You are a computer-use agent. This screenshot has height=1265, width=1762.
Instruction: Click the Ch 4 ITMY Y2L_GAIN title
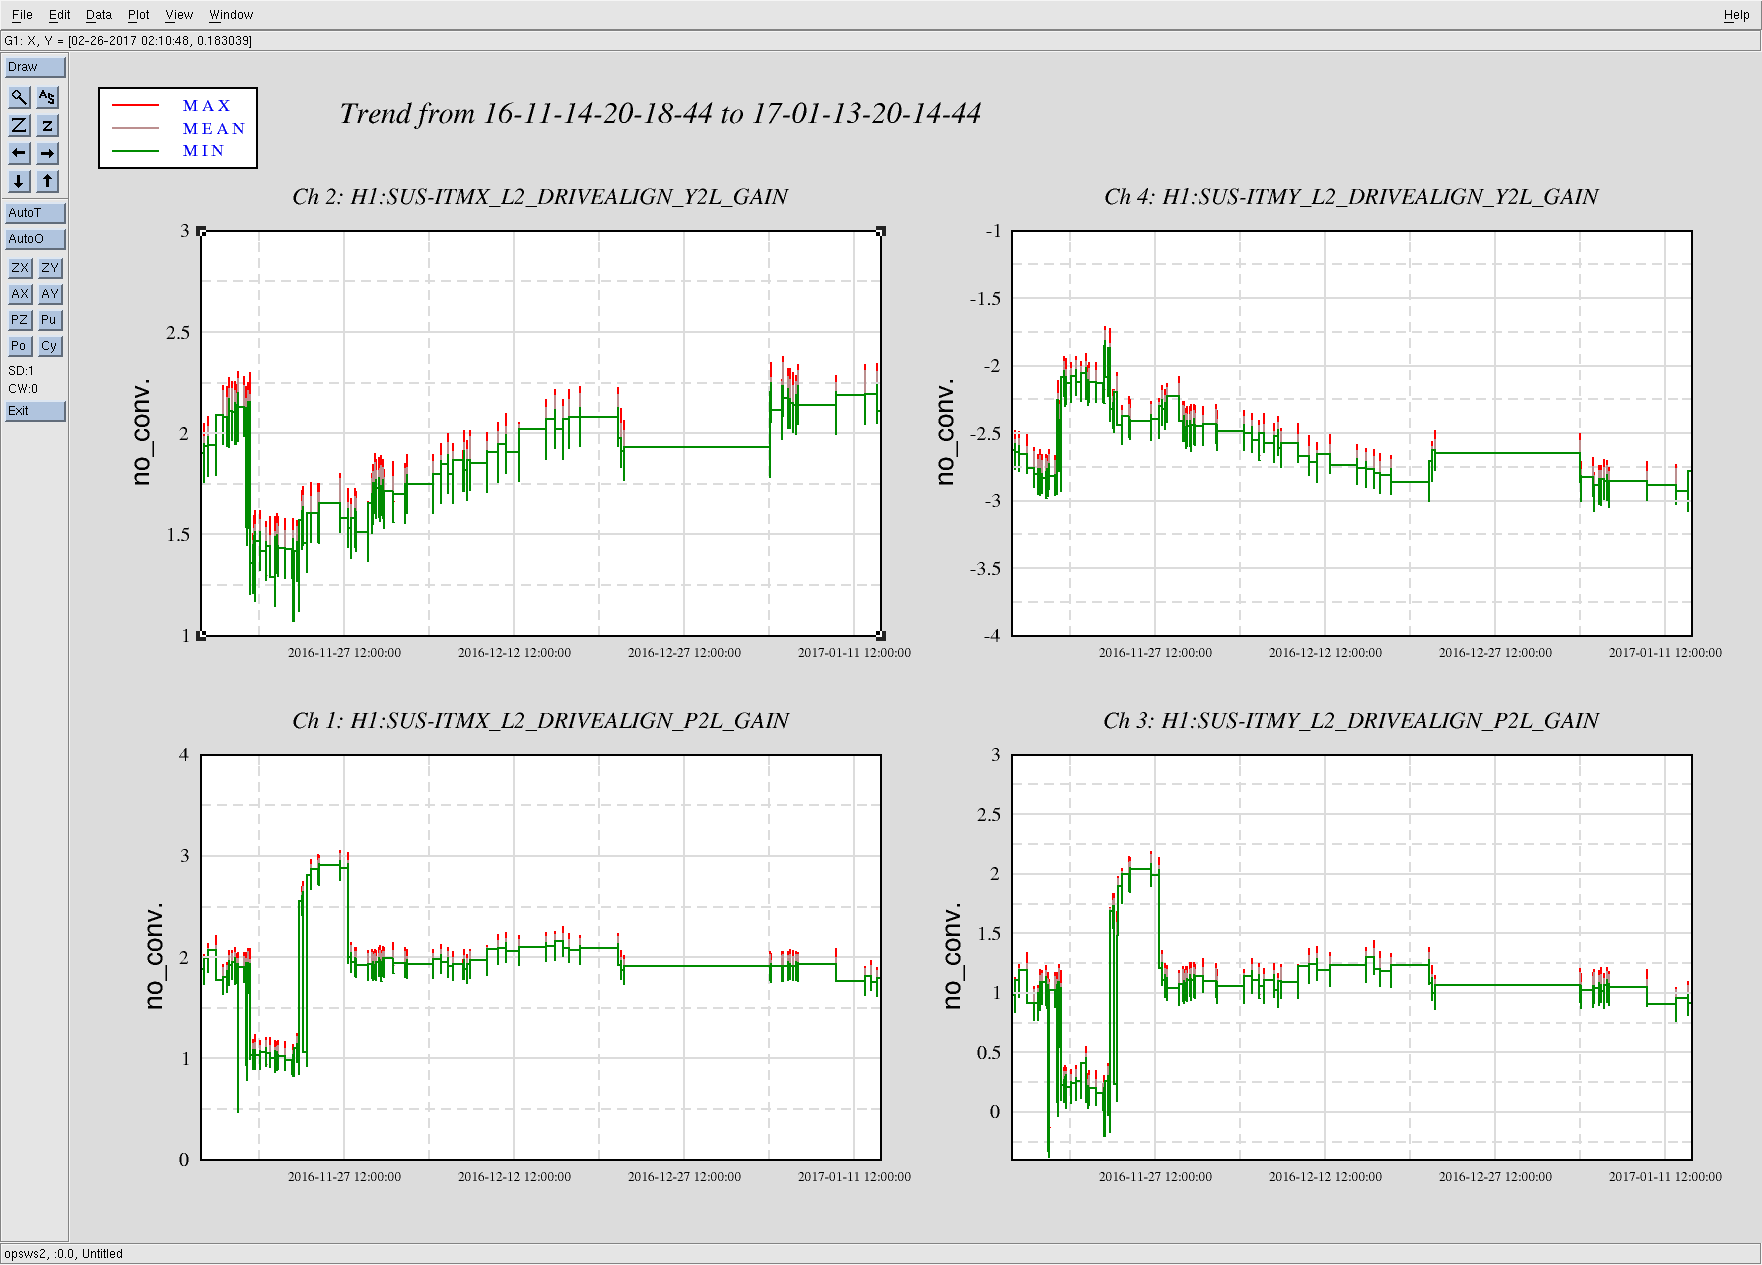tap(1351, 197)
